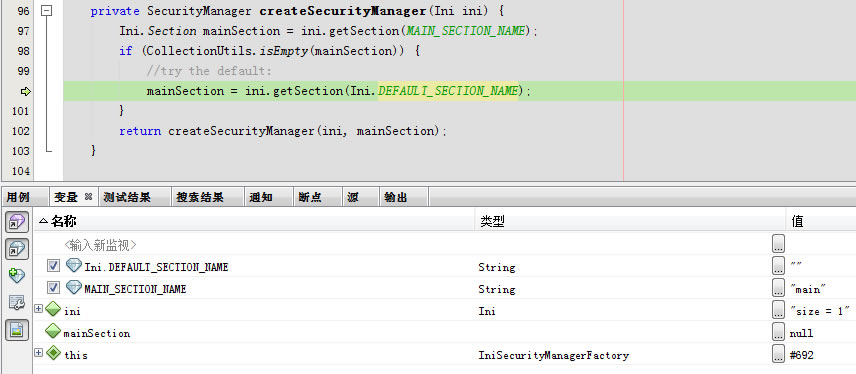Open value editor button for ini
This screenshot has width=856, height=374.
(778, 310)
